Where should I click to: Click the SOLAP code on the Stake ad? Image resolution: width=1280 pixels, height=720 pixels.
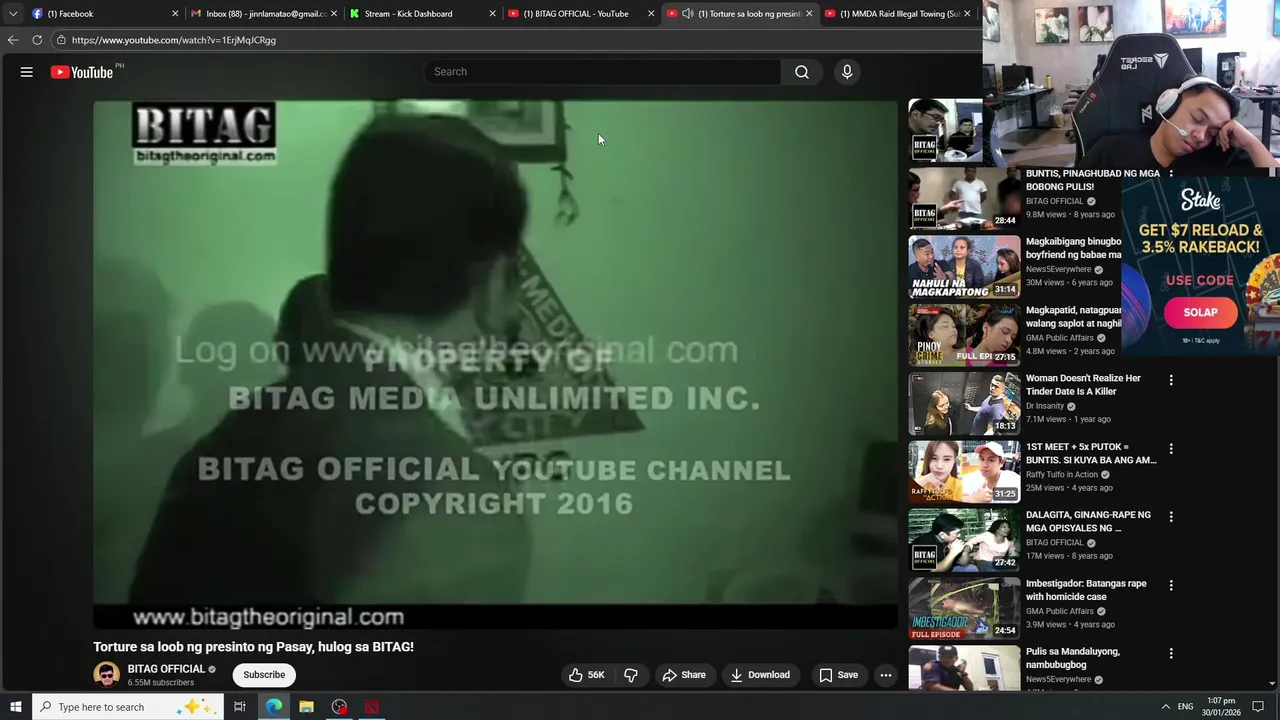1200,312
